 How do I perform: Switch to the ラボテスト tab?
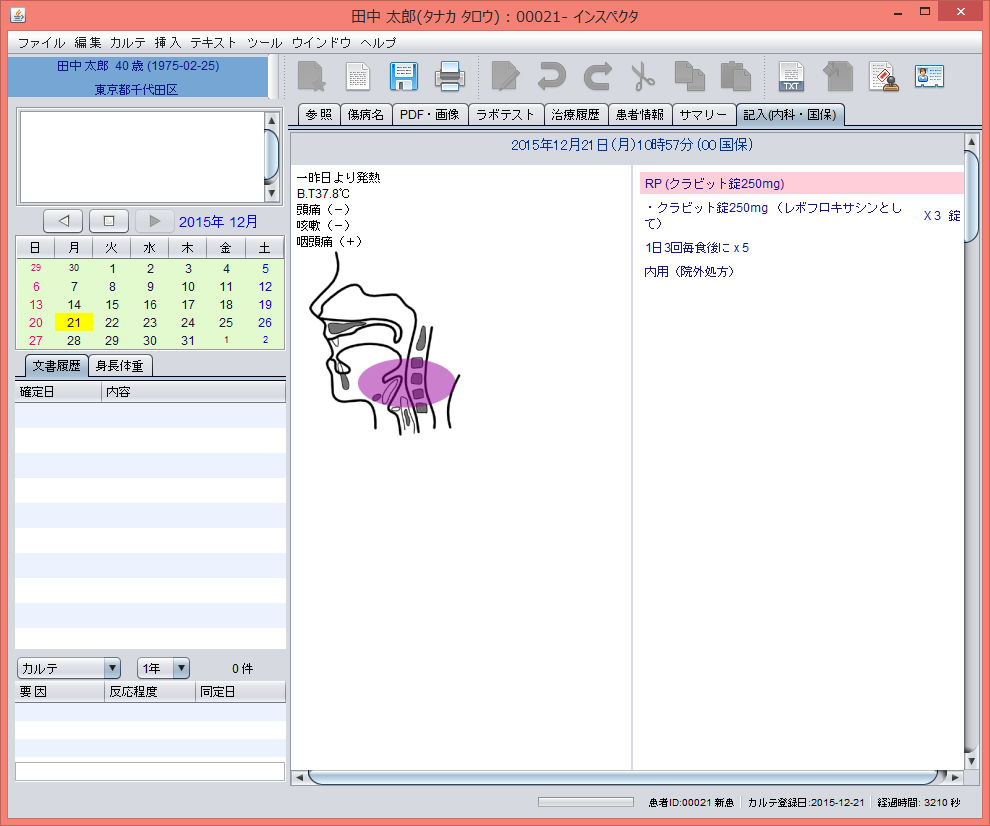tap(506, 115)
